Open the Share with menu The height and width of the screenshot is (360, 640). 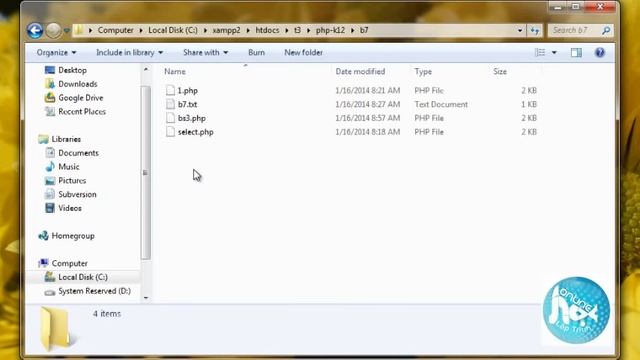click(205, 53)
